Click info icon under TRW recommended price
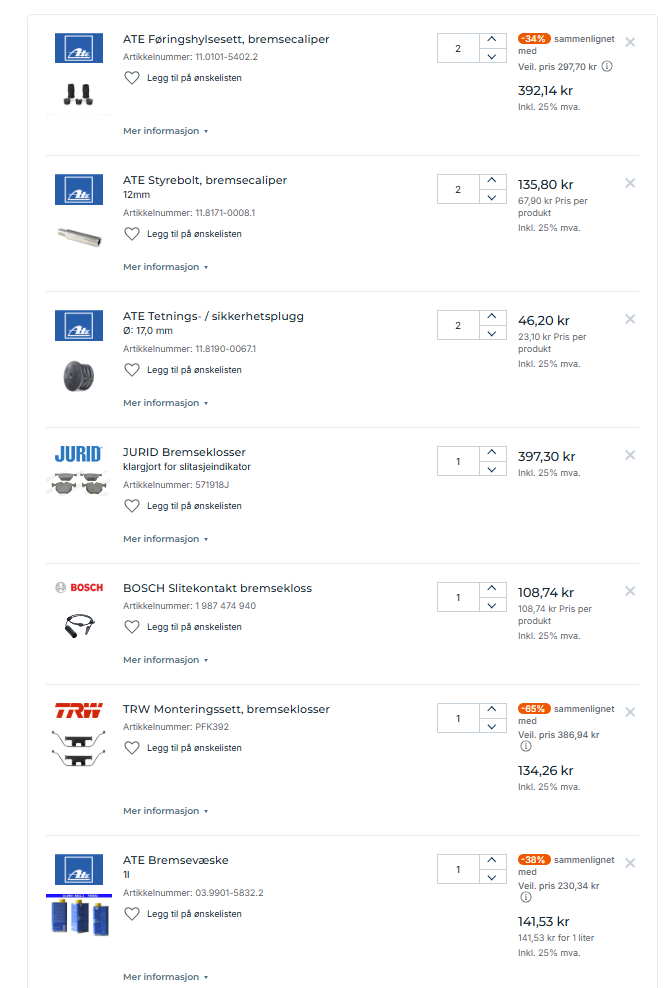This screenshot has width=668, height=988. (525, 746)
